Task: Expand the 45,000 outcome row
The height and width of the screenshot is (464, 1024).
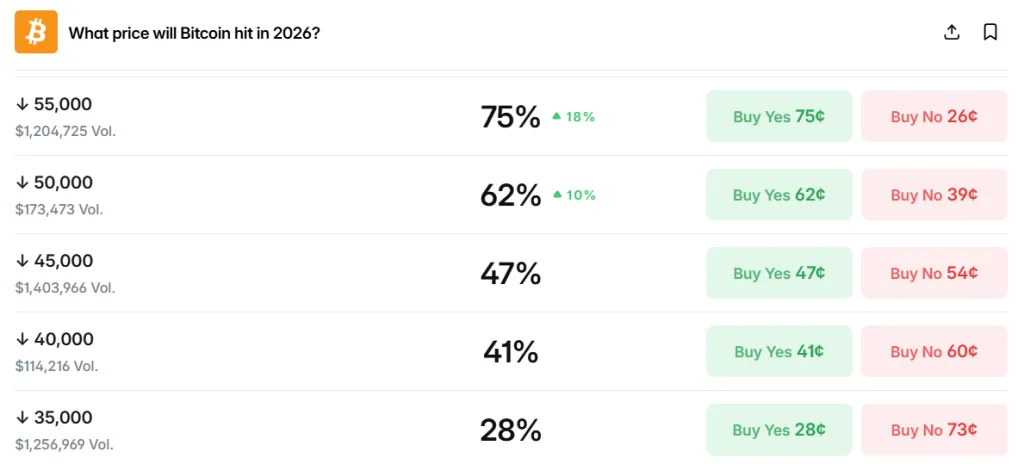Action: point(511,273)
